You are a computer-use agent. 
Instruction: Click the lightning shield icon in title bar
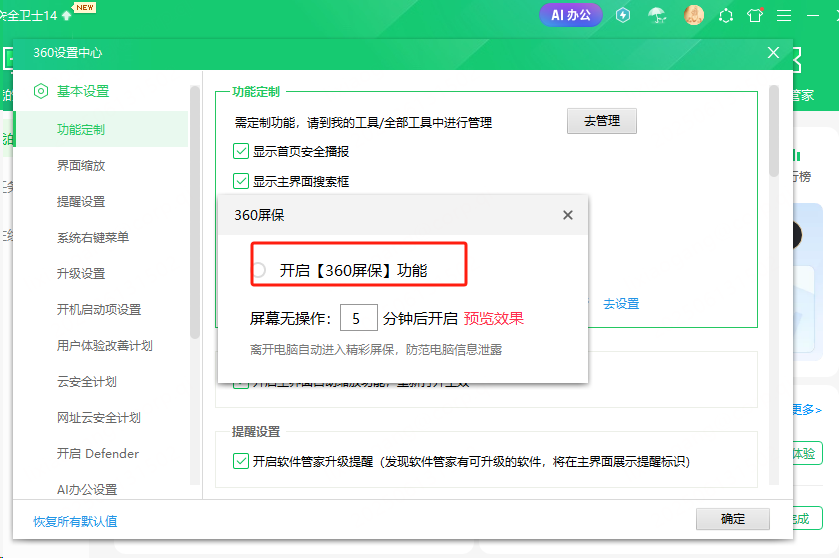coord(623,15)
